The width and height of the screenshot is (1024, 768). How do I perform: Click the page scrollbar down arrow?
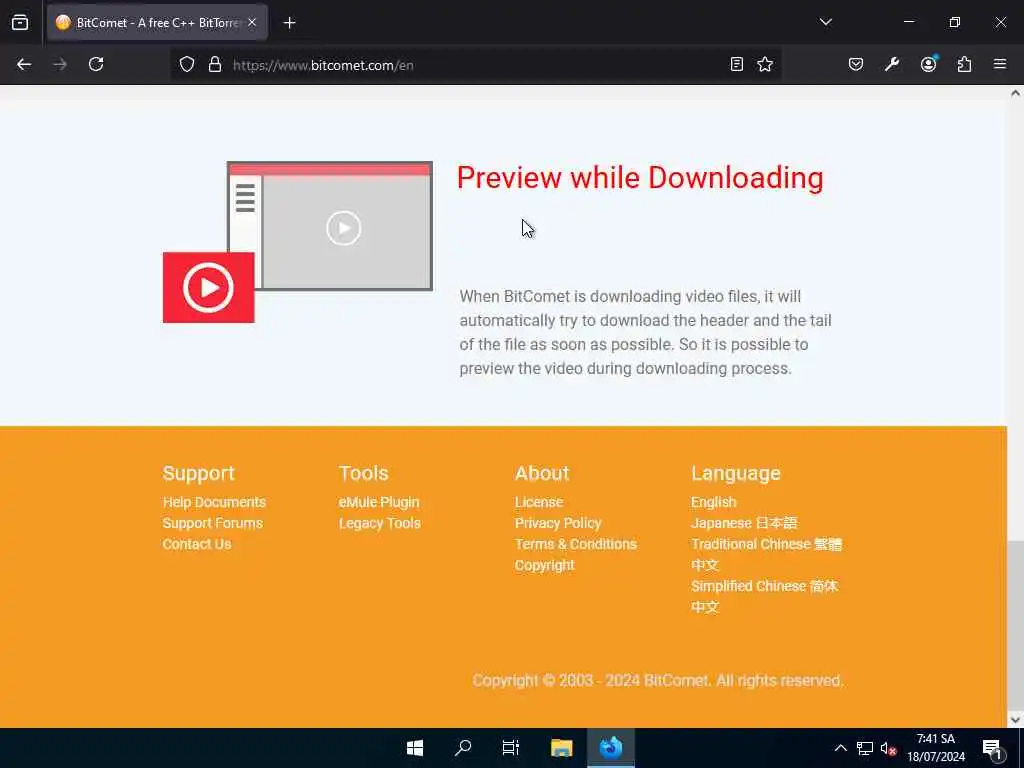pyautogui.click(x=1015, y=720)
